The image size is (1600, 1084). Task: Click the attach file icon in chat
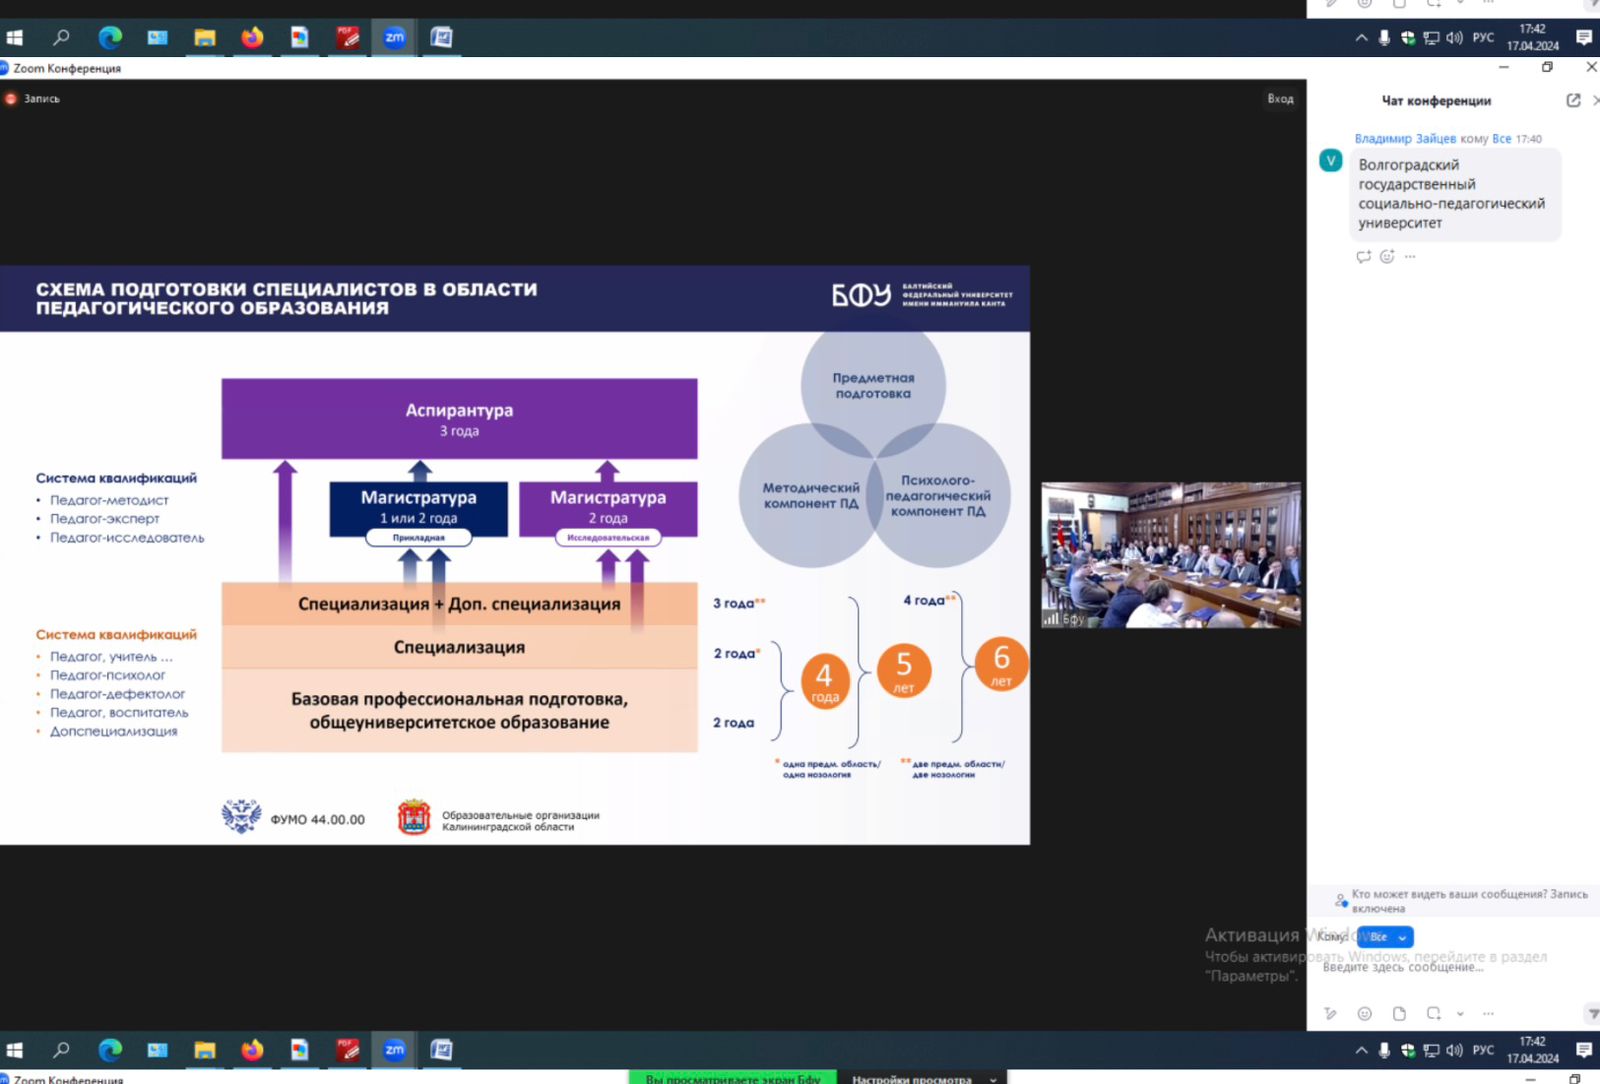1399,1013
